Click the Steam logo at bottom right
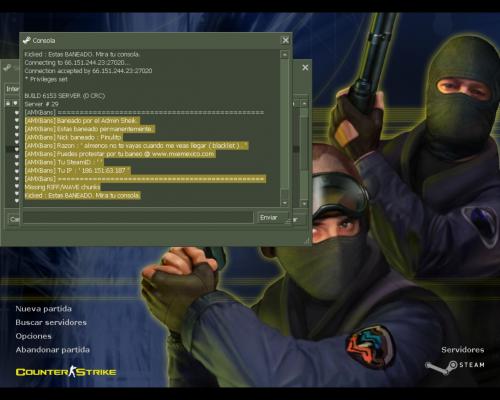Screen dimensions: 500x400 [x=455, y=366]
